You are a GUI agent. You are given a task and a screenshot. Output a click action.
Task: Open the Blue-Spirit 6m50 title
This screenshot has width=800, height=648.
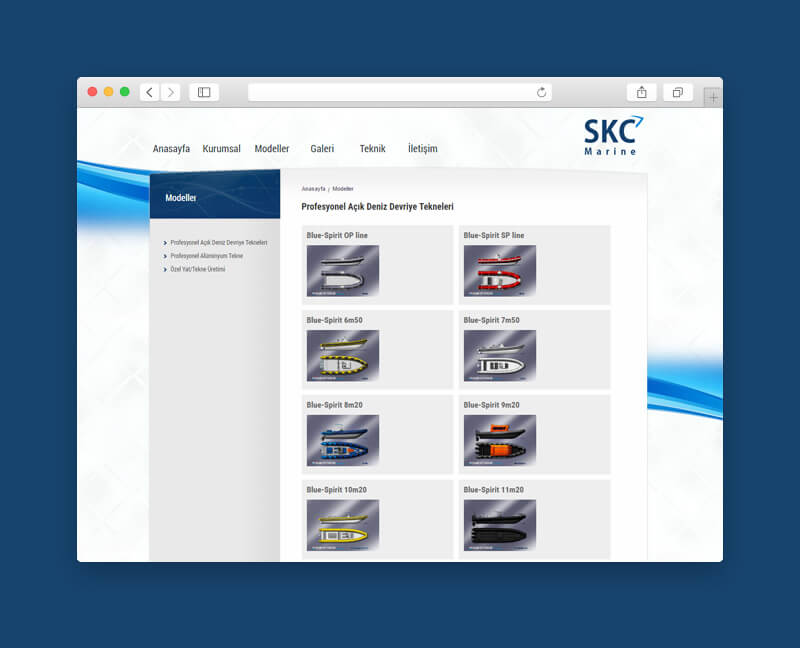point(334,320)
